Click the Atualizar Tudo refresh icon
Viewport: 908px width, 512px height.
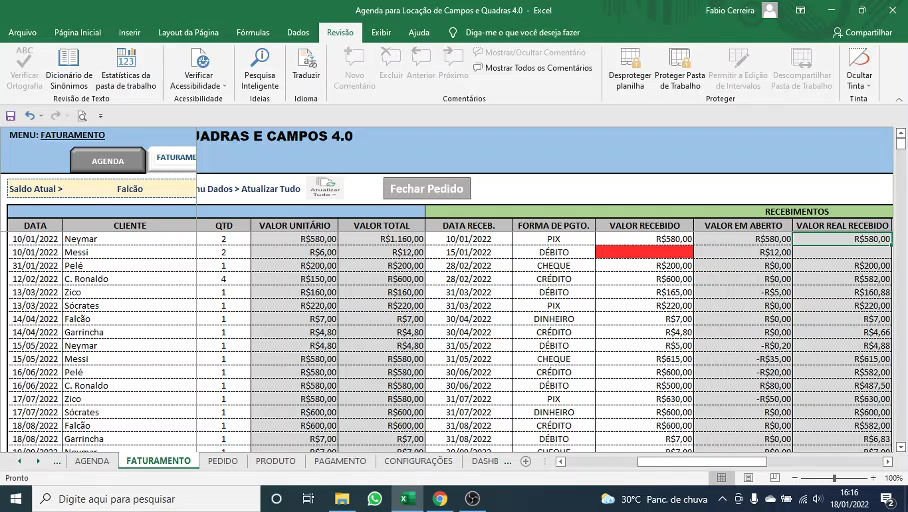coord(325,188)
